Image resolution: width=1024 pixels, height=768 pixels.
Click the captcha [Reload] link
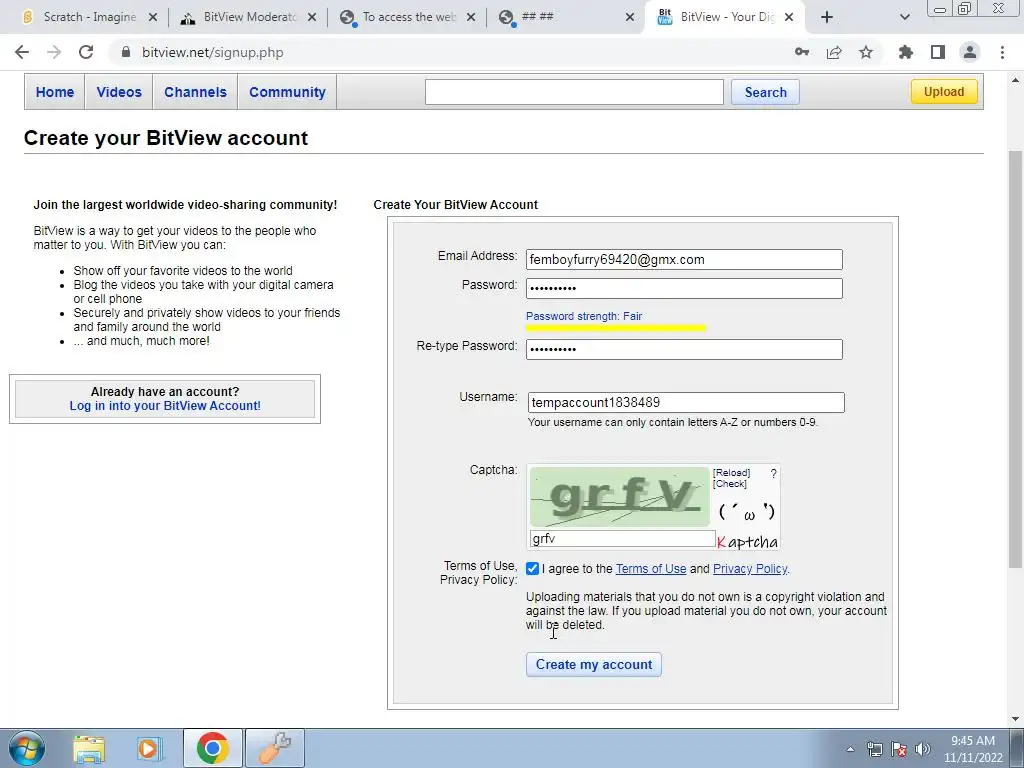click(731, 472)
